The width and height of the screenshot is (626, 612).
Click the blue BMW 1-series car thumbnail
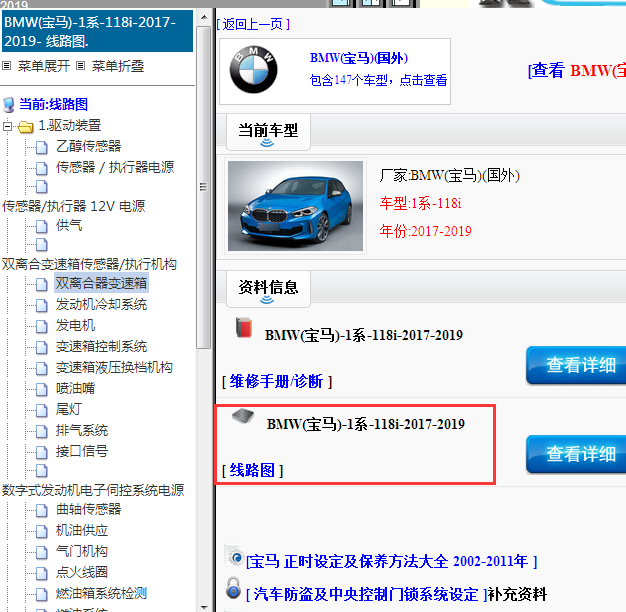295,206
